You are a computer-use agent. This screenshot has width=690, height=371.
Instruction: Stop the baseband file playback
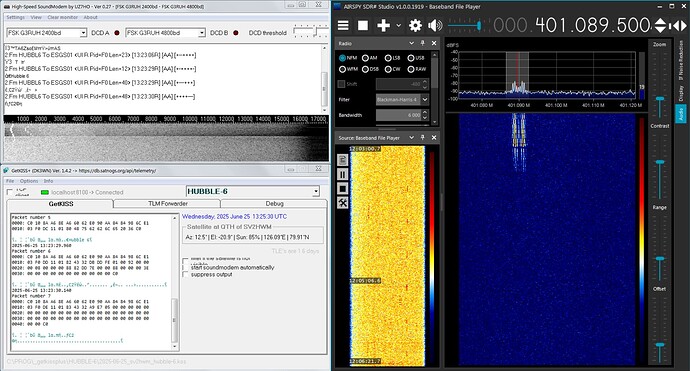point(342,189)
